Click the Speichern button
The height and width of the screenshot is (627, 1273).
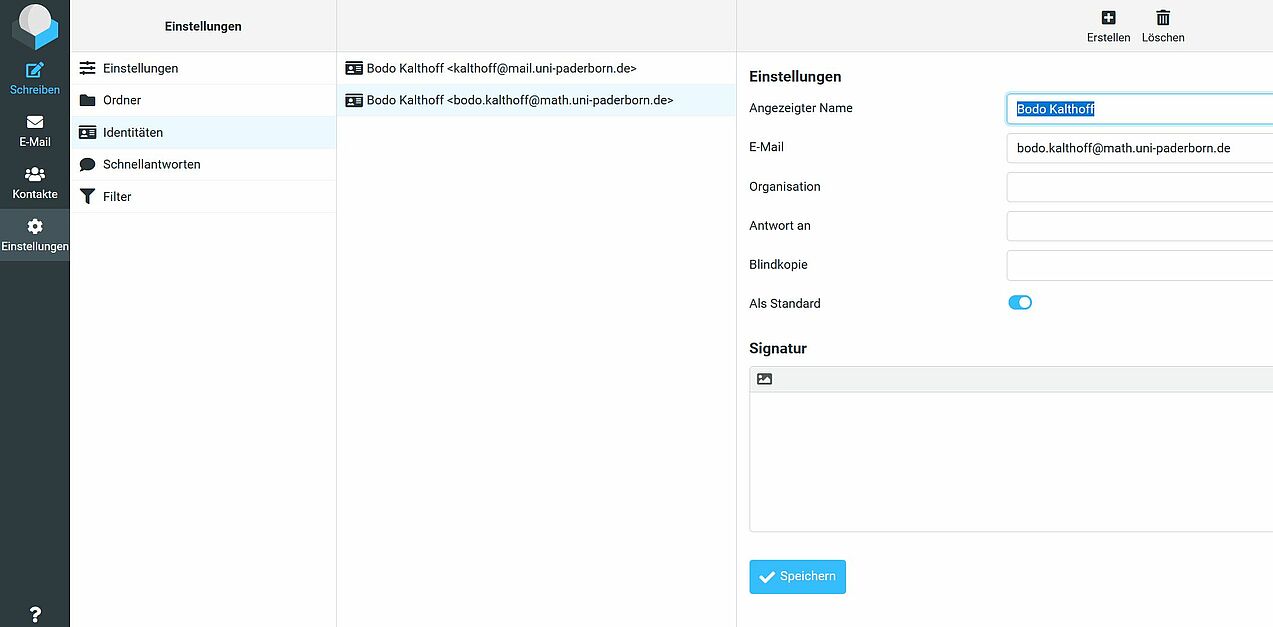point(797,577)
